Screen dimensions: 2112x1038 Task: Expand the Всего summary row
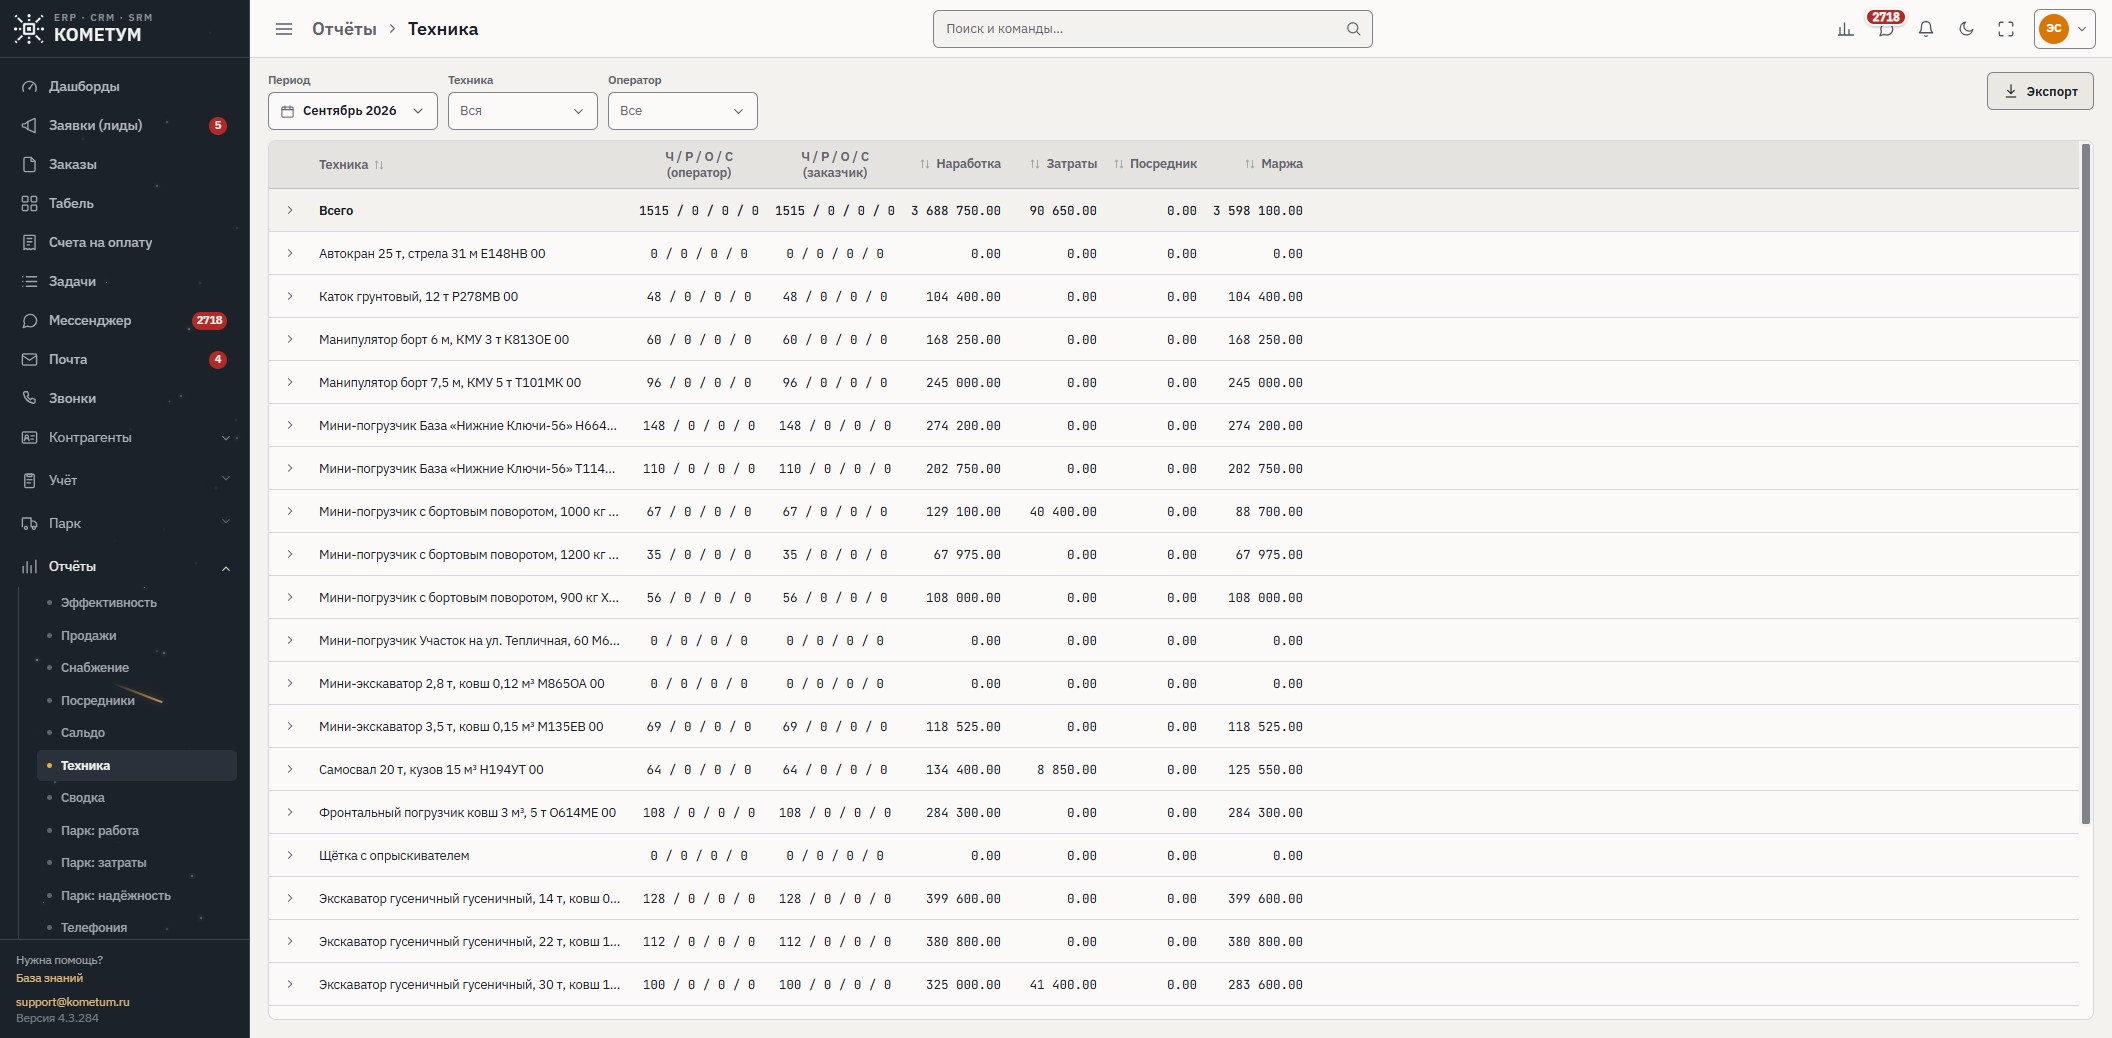point(290,210)
